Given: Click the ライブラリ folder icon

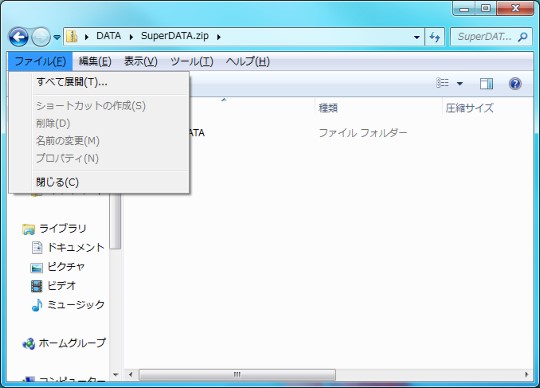Looking at the screenshot, I should 29,229.
